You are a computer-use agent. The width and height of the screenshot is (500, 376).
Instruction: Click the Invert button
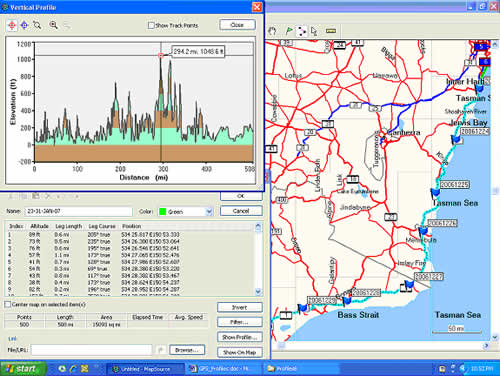pyautogui.click(x=240, y=307)
